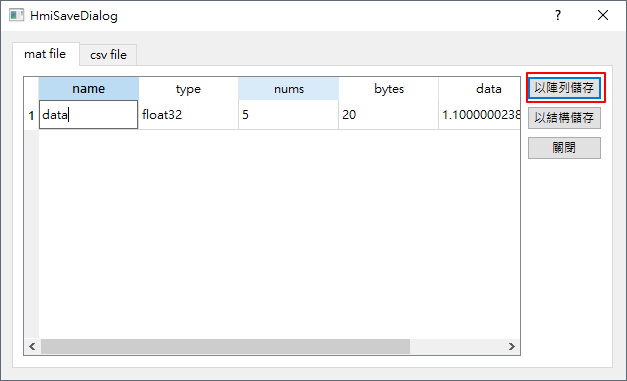Screen dimensions: 627x381
Task: Select the float32 type cell
Action: tap(188, 115)
